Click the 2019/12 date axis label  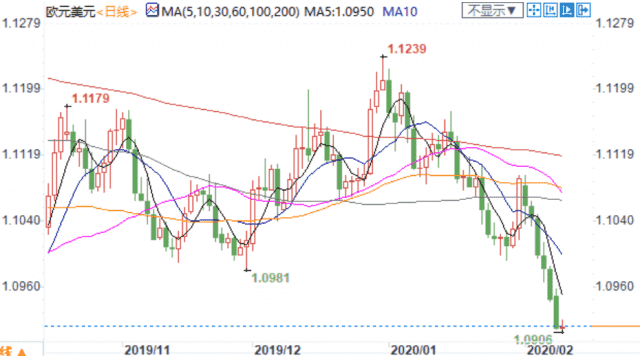277,350
